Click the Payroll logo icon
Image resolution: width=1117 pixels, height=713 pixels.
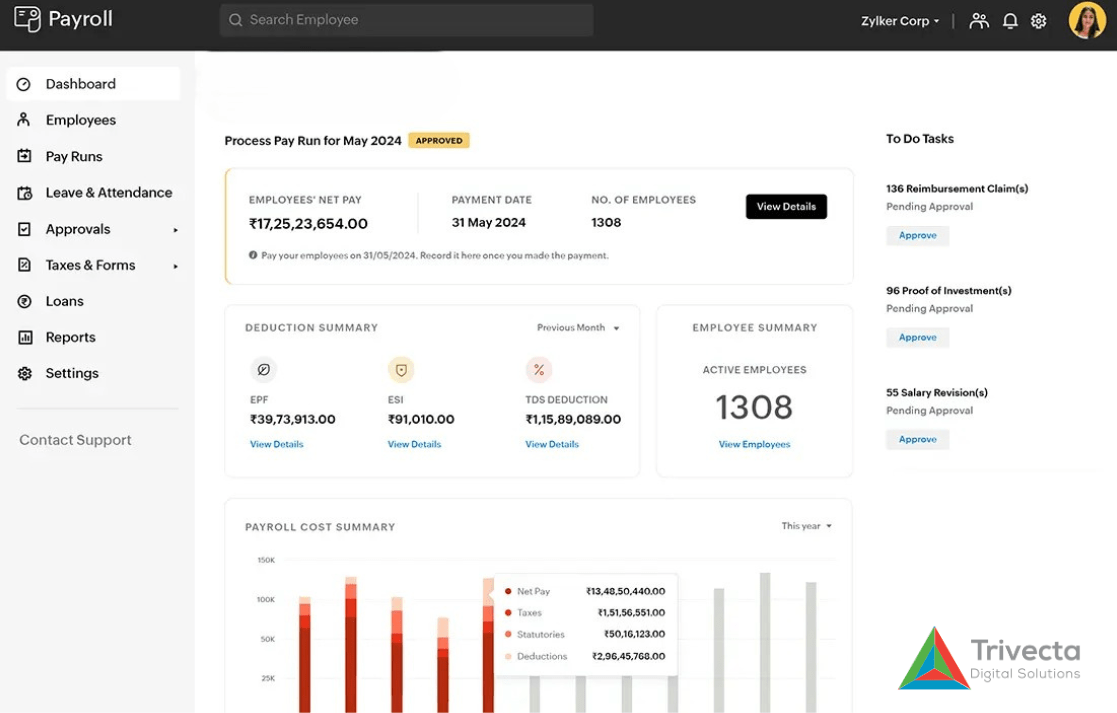27,19
